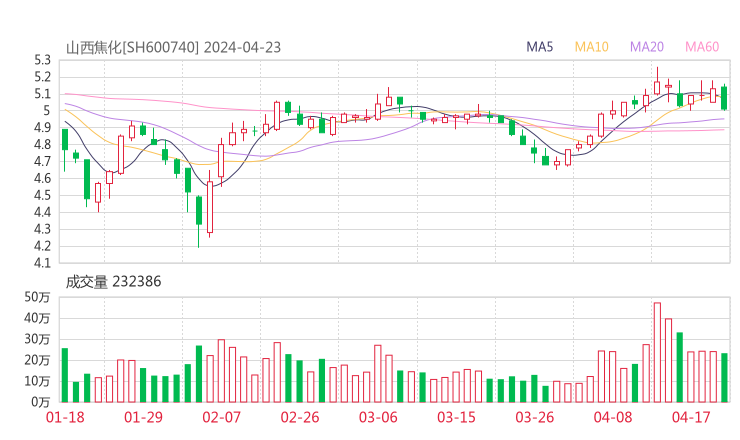Click the 30万 volume axis label
The width and height of the screenshot is (740, 440).
(x=37, y=339)
